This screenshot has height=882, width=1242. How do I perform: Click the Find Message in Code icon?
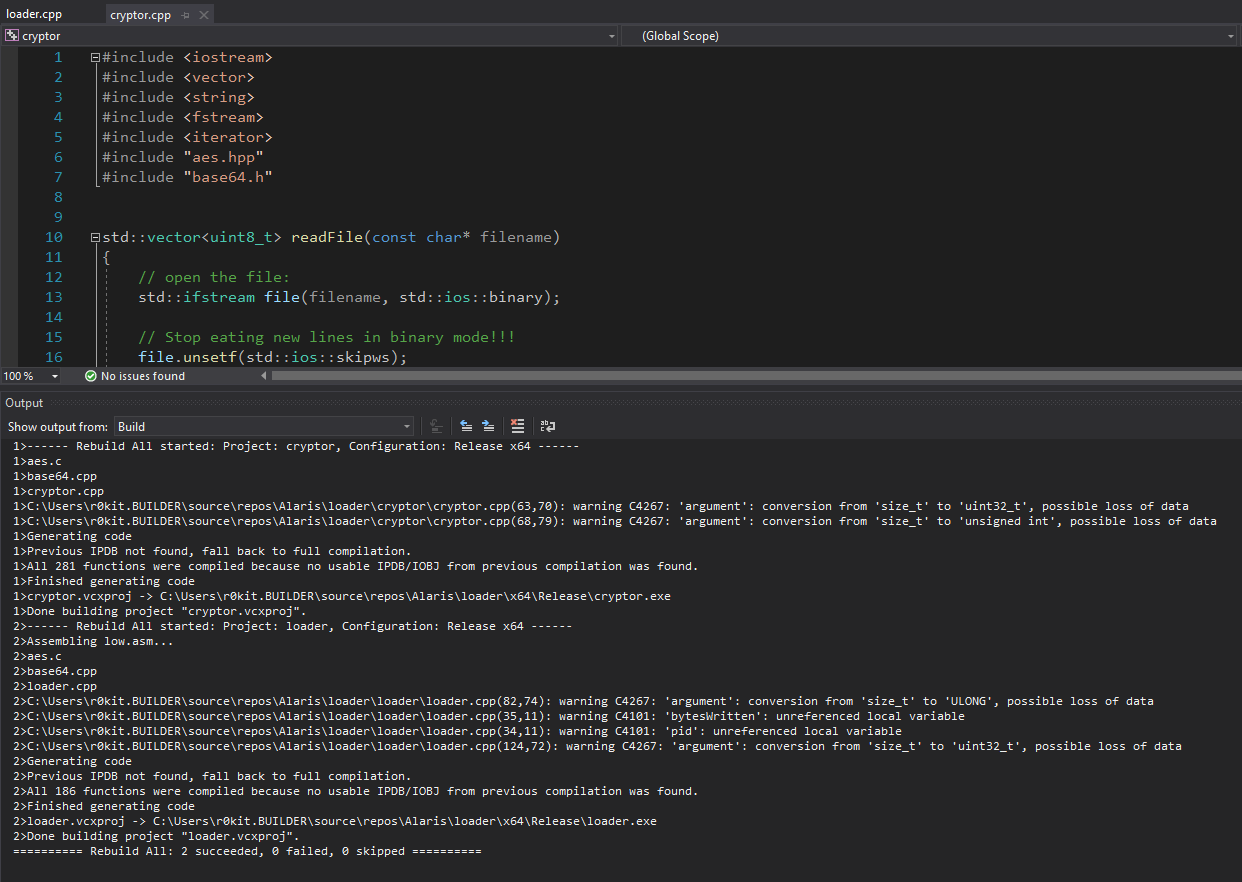(435, 426)
